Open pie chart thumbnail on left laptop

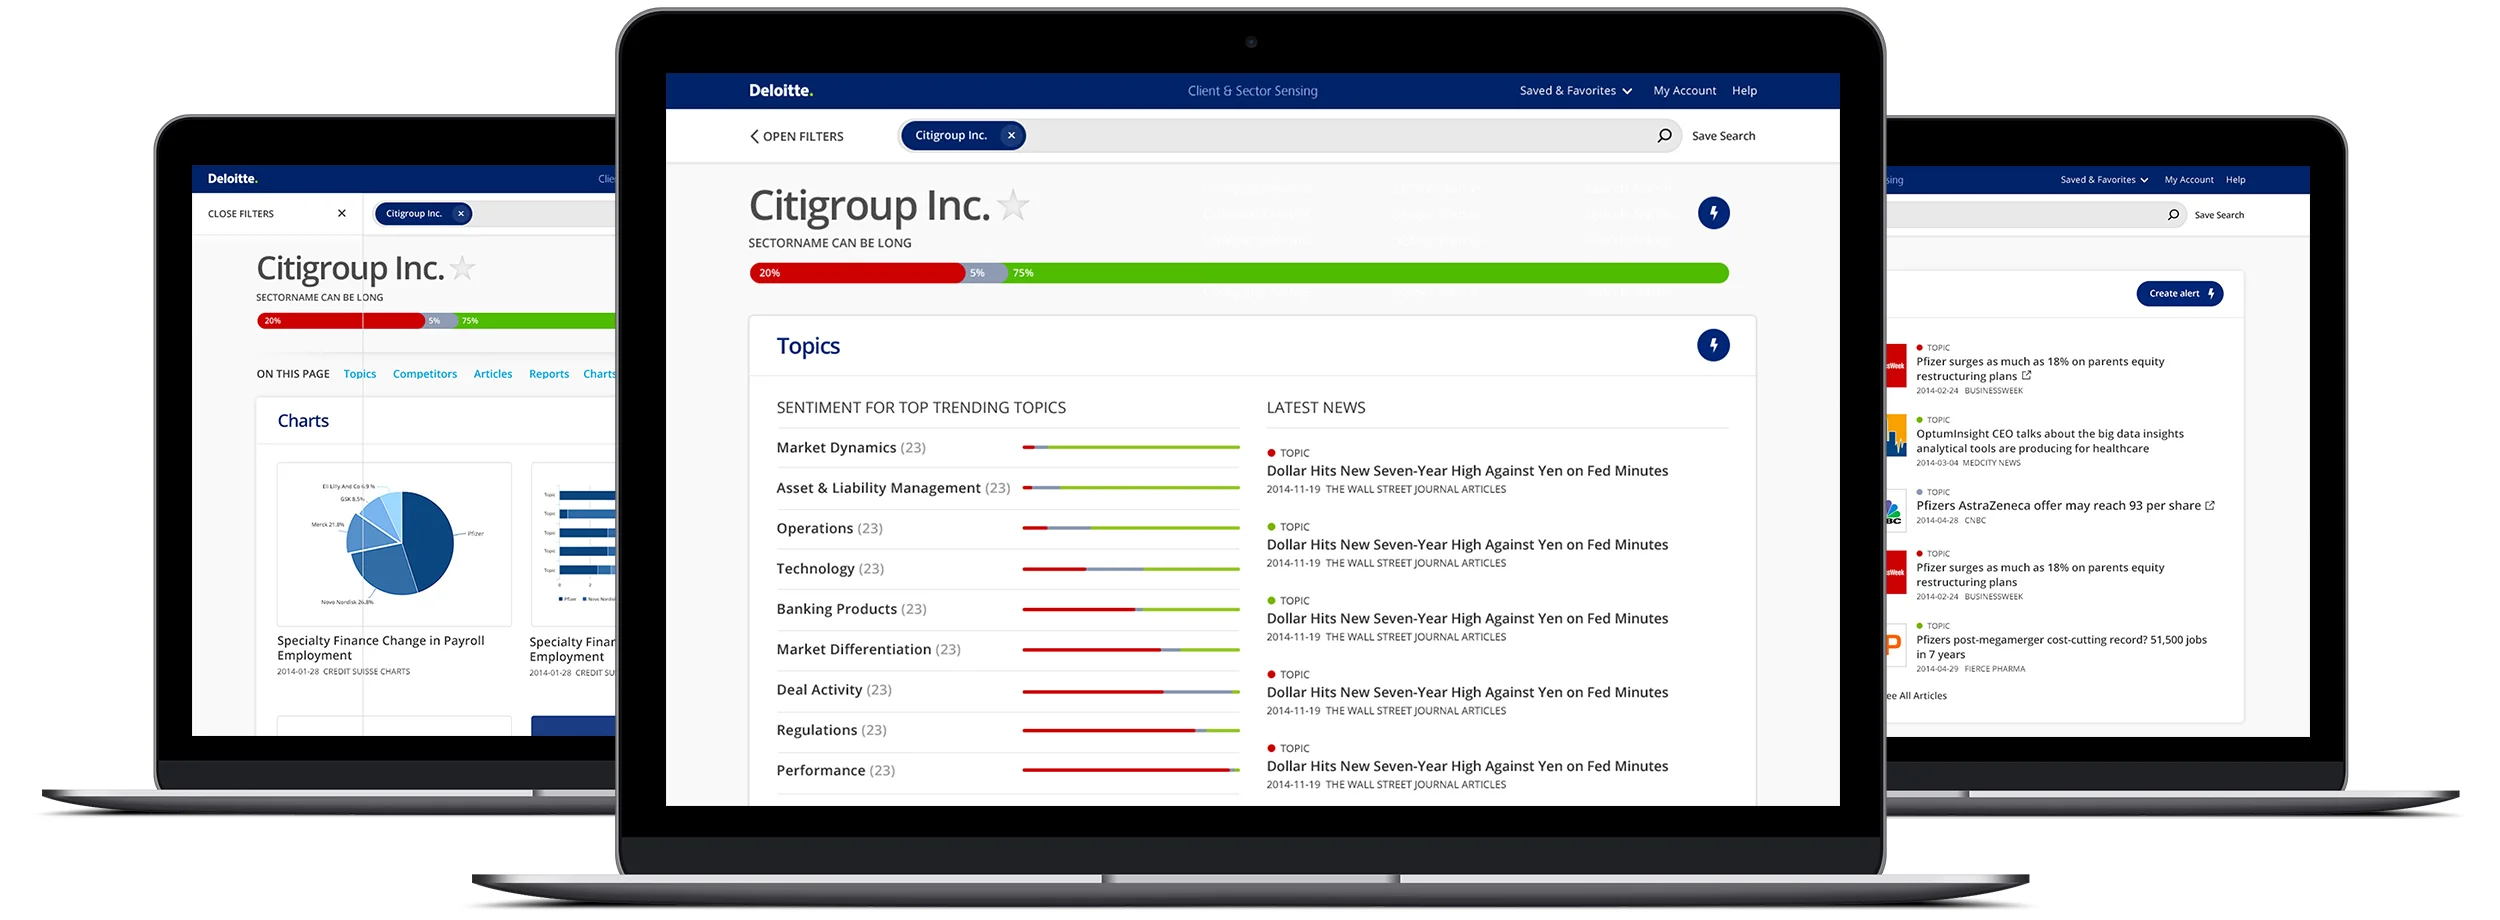tap(394, 544)
